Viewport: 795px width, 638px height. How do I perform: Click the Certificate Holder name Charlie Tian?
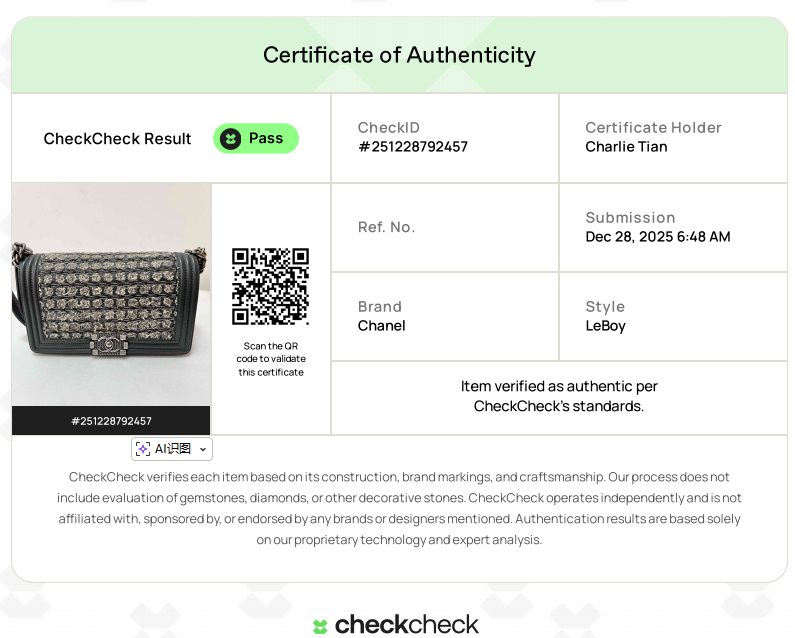pos(626,147)
